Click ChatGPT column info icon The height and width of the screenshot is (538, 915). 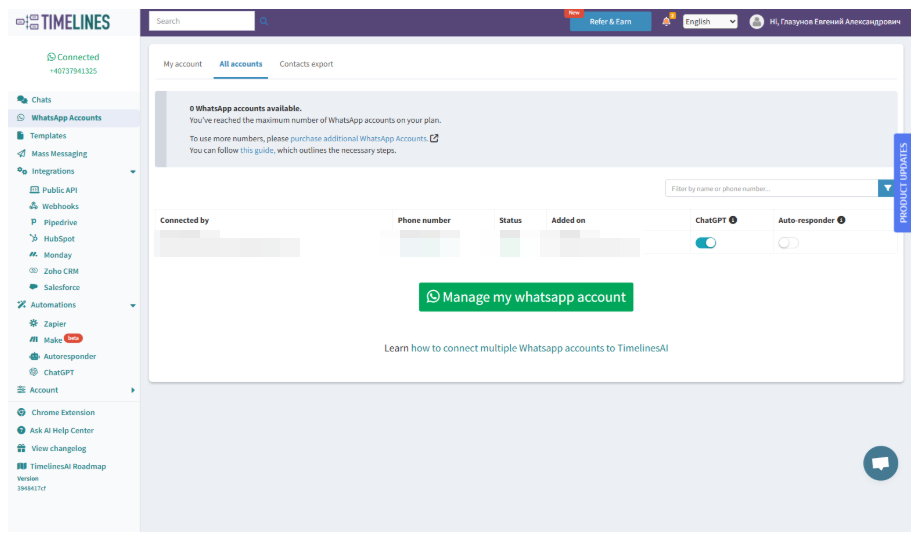click(733, 220)
